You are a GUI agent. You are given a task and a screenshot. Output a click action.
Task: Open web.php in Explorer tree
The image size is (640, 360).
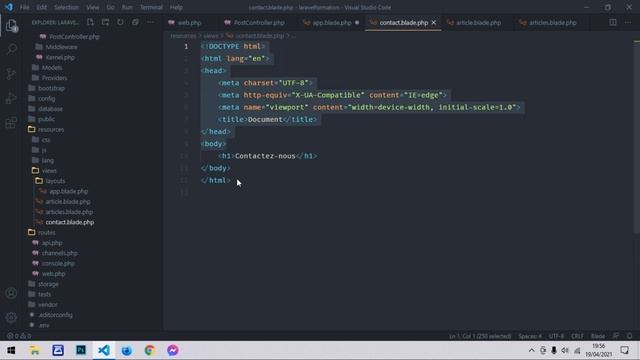coord(53,273)
